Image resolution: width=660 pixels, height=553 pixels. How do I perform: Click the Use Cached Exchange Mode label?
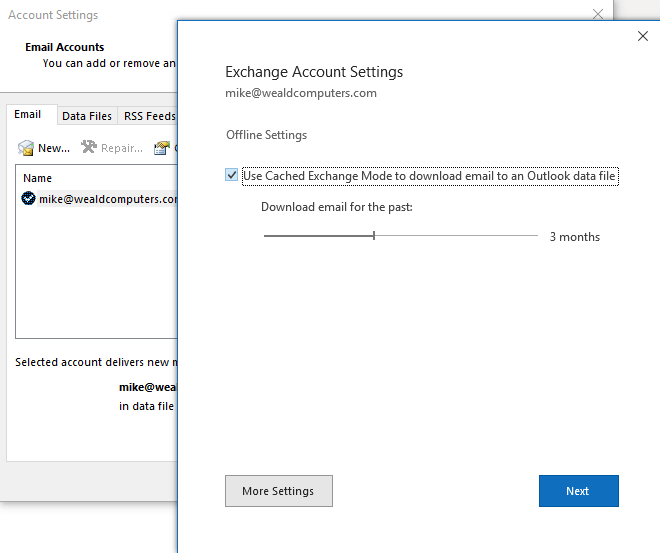tap(430, 176)
